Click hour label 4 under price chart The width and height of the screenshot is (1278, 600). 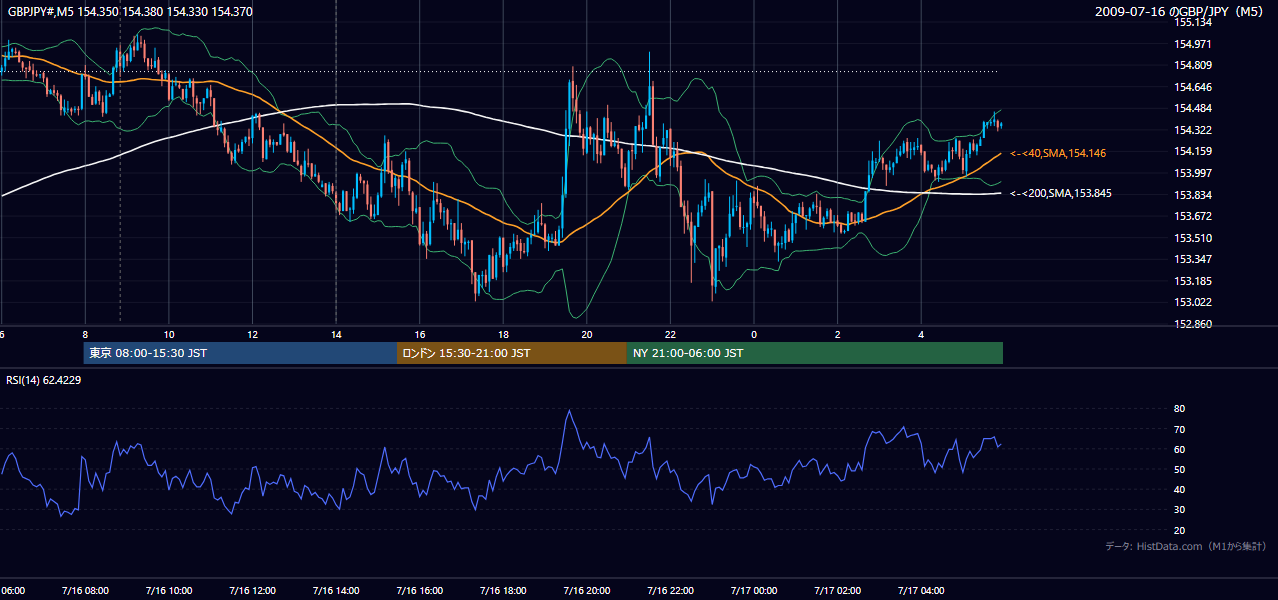(x=921, y=335)
